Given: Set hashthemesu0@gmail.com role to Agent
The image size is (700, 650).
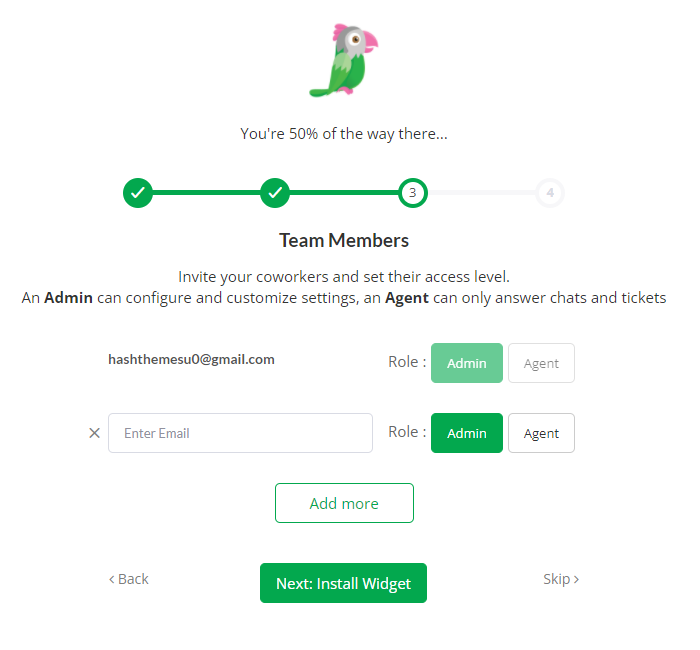Looking at the screenshot, I should [542, 363].
